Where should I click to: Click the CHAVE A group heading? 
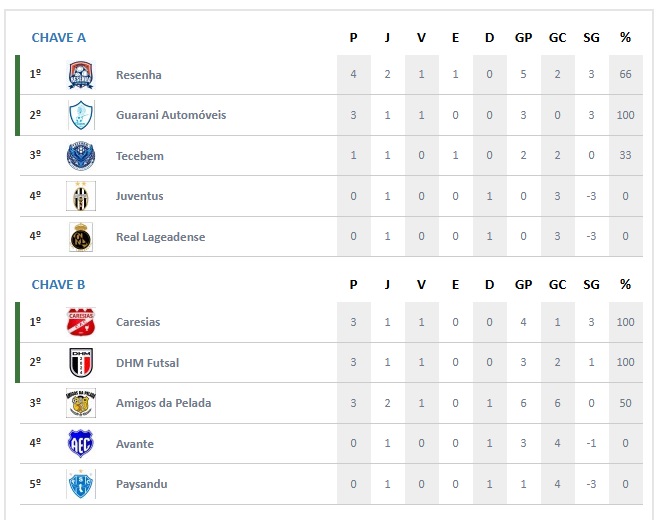59,38
